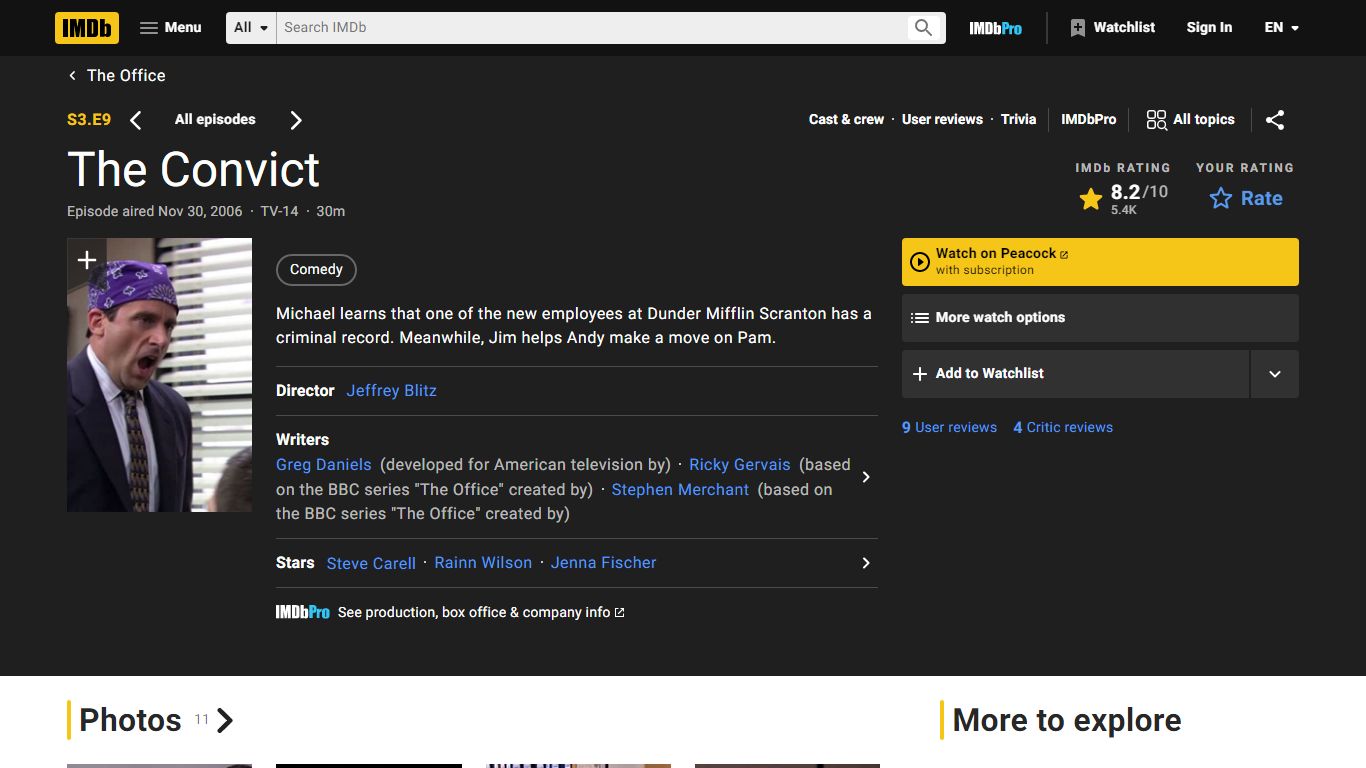Click the TV-14 rating label
1366x768 pixels.
(x=279, y=211)
